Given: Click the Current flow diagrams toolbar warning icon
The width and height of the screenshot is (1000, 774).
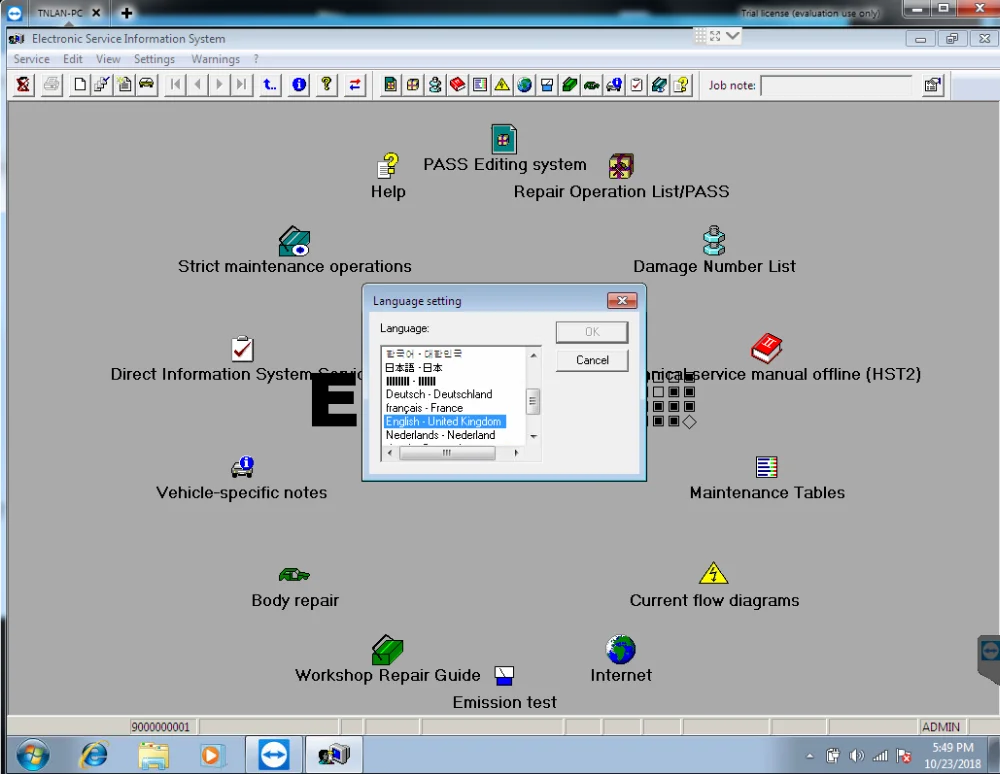Looking at the screenshot, I should click(x=502, y=85).
